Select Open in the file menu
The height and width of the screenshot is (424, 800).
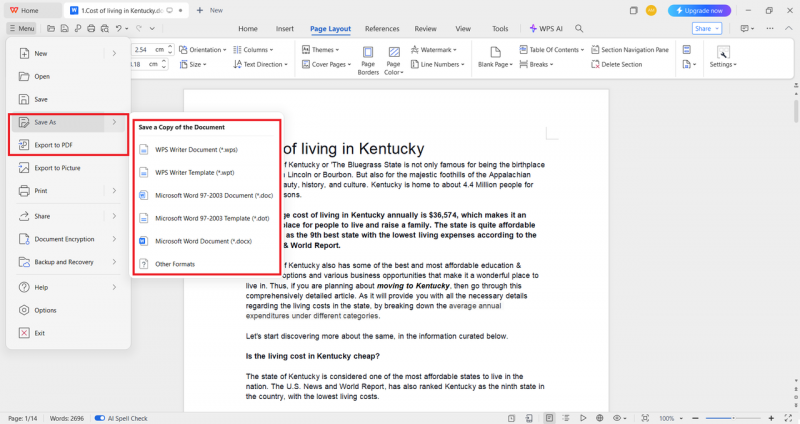66,77
